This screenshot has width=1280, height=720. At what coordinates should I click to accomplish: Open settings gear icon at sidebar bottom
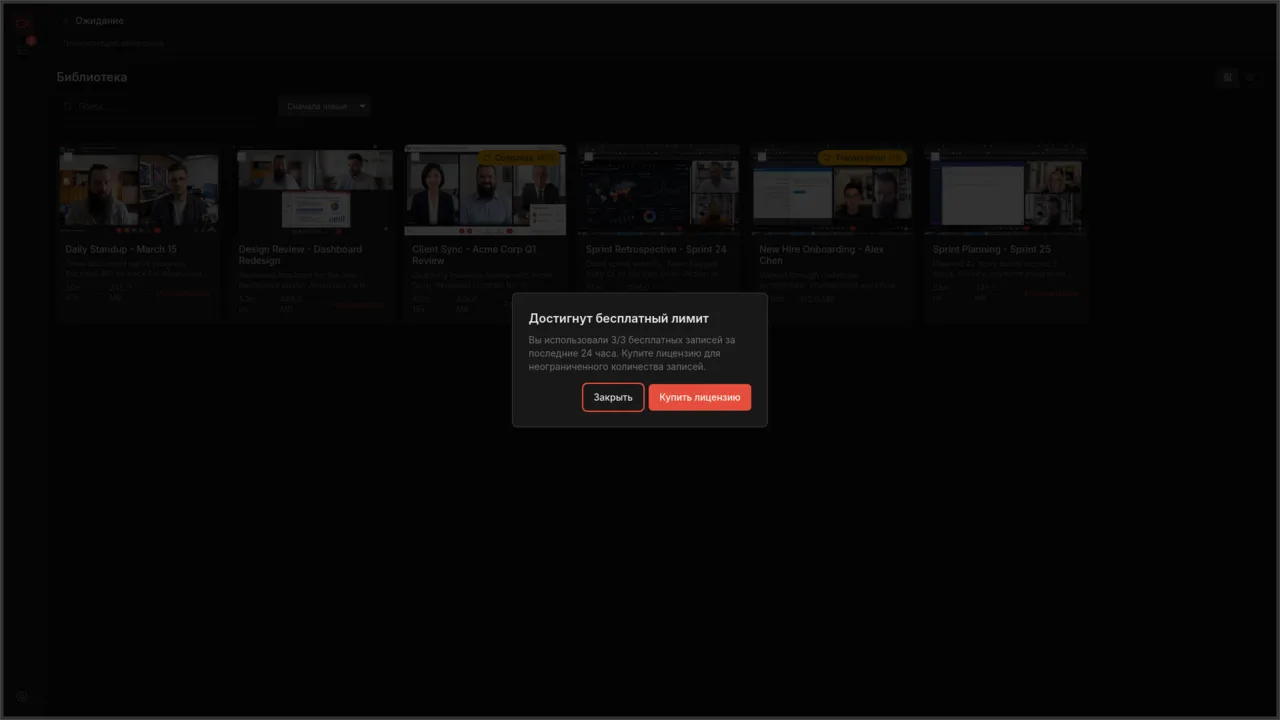22,697
